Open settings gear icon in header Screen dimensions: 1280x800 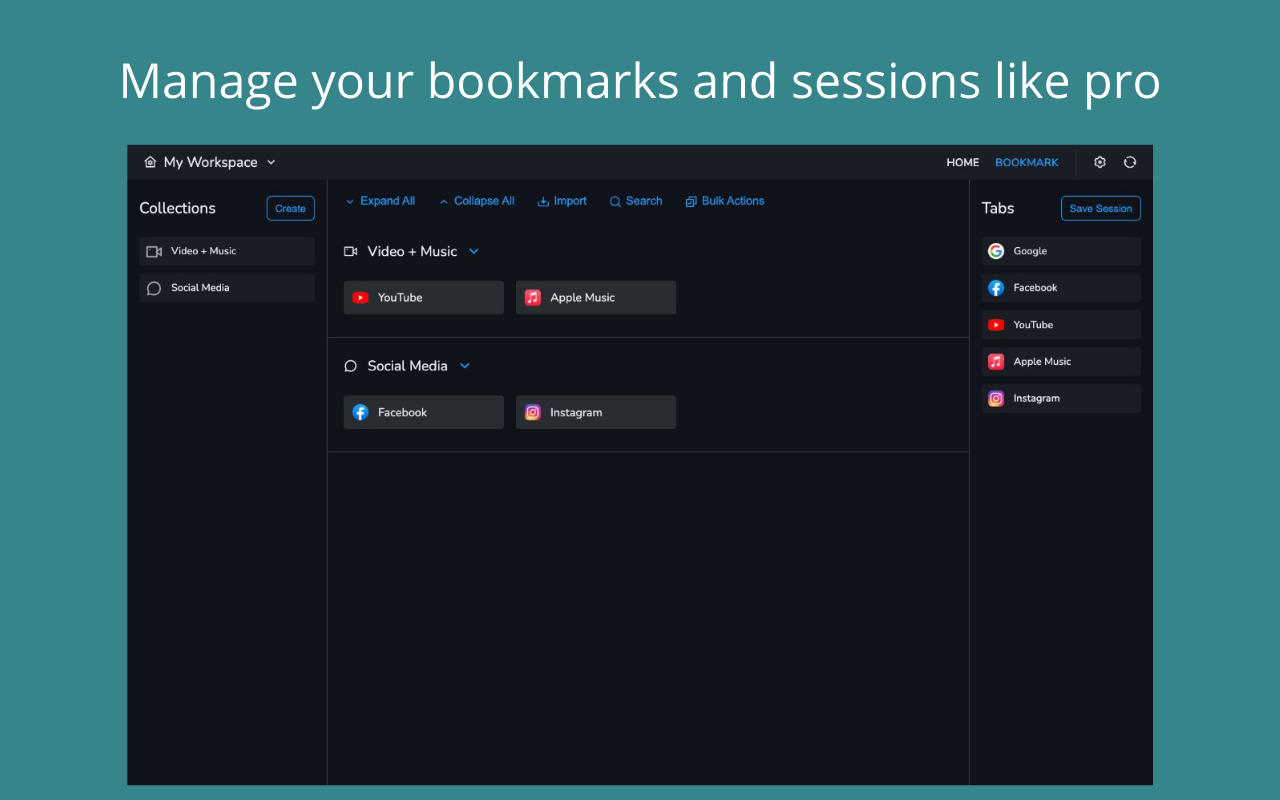tap(1100, 162)
